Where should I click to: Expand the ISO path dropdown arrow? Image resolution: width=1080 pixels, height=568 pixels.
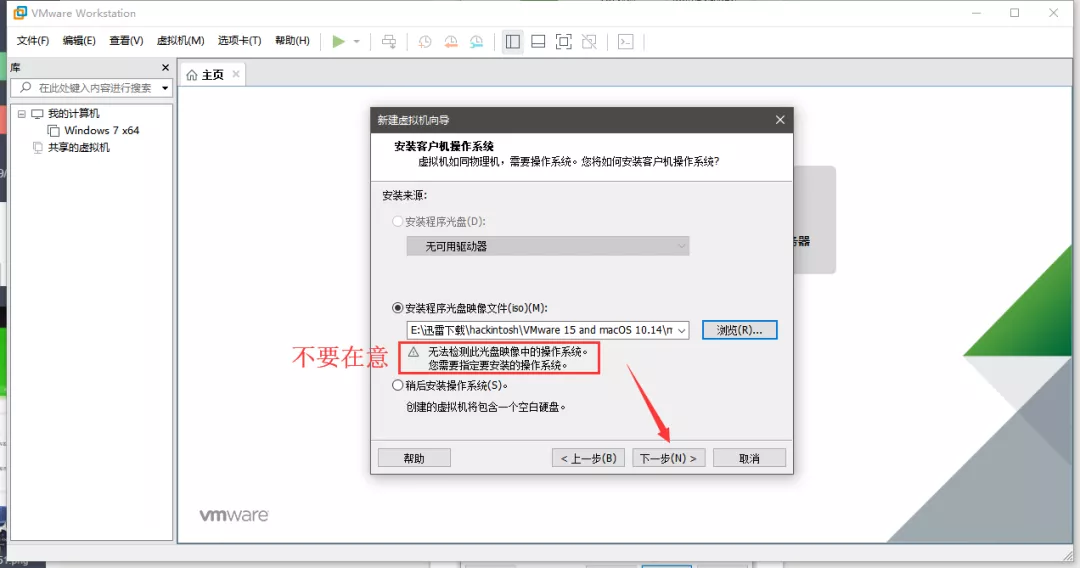point(681,330)
